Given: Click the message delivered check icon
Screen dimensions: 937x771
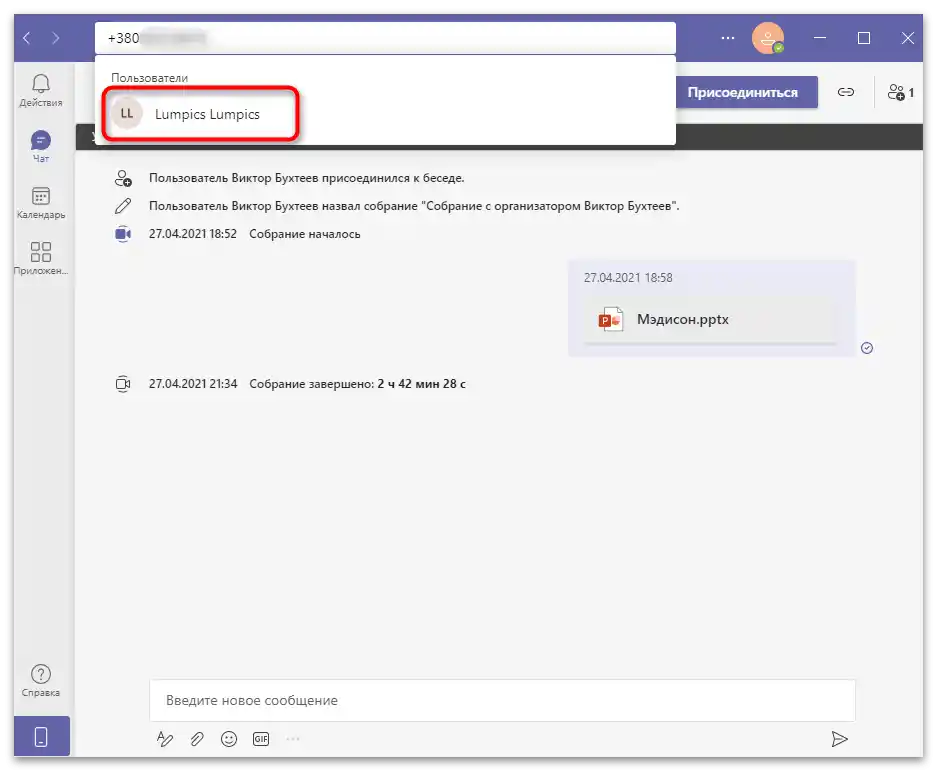Looking at the screenshot, I should 867,348.
